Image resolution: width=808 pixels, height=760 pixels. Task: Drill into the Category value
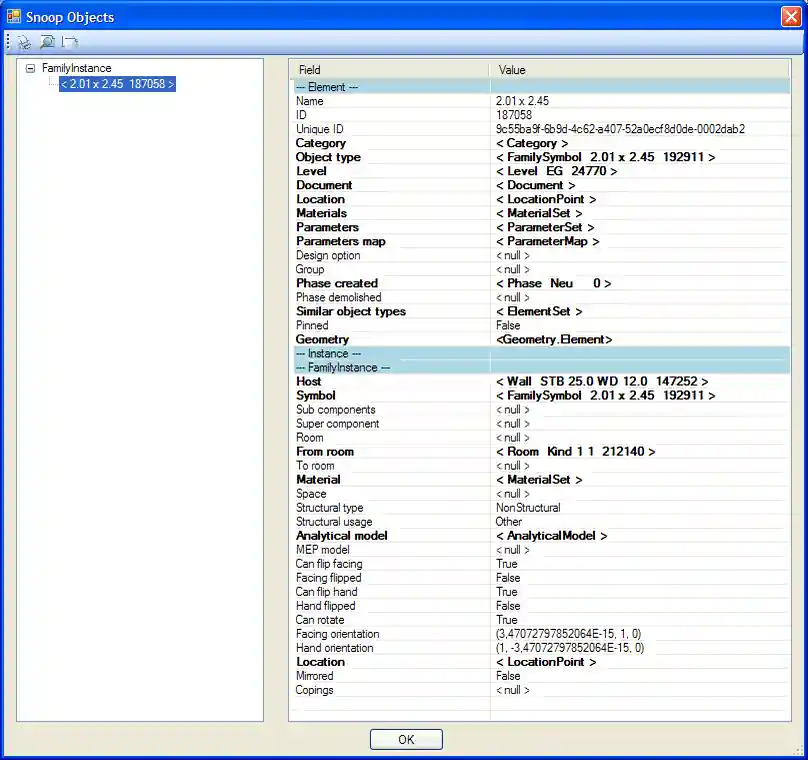(x=531, y=142)
